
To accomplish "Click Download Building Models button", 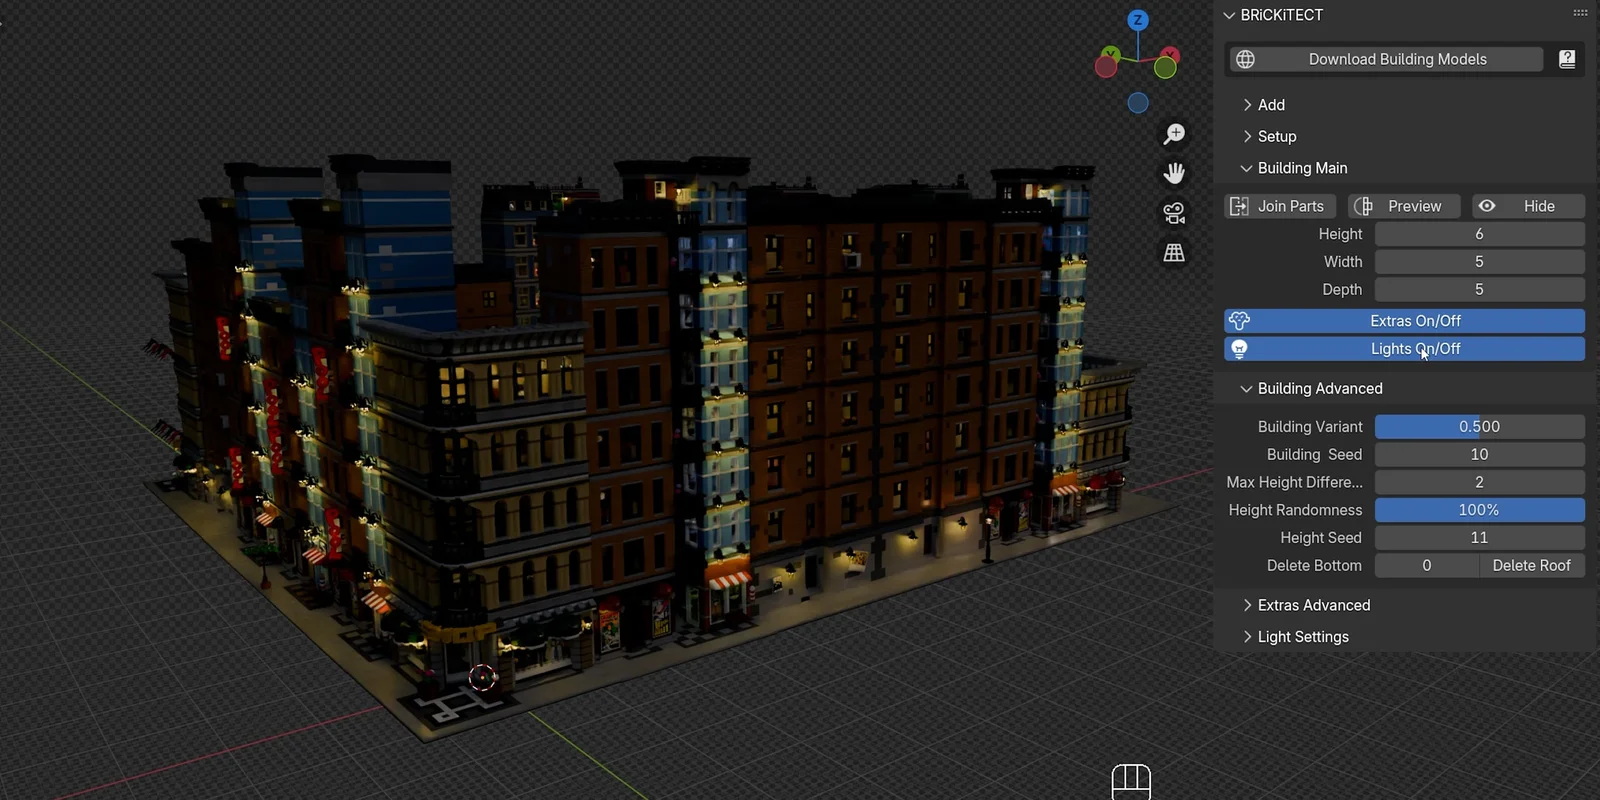I will pos(1386,59).
